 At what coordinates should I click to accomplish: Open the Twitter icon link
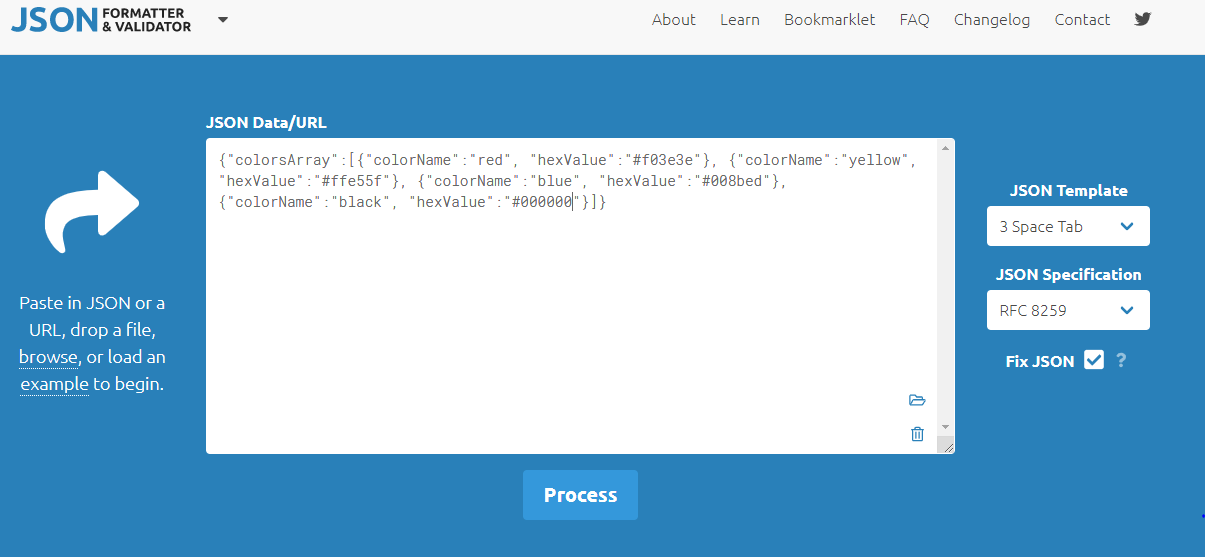coord(1143,19)
